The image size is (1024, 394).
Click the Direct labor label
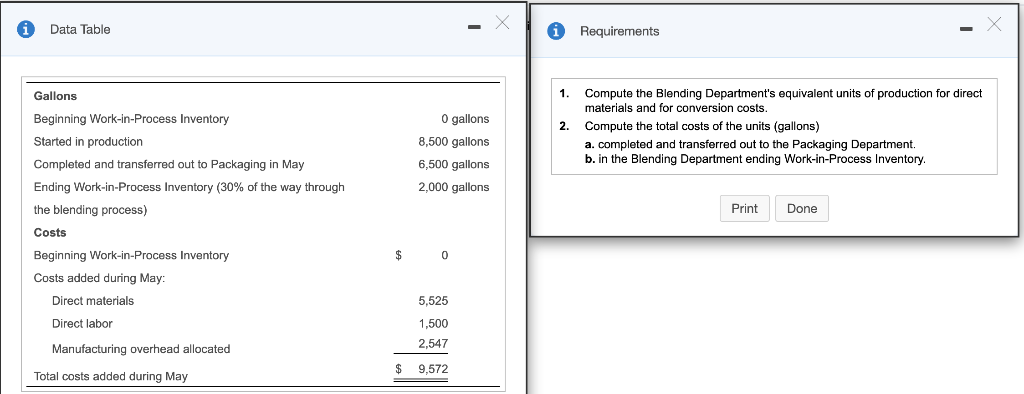82,323
